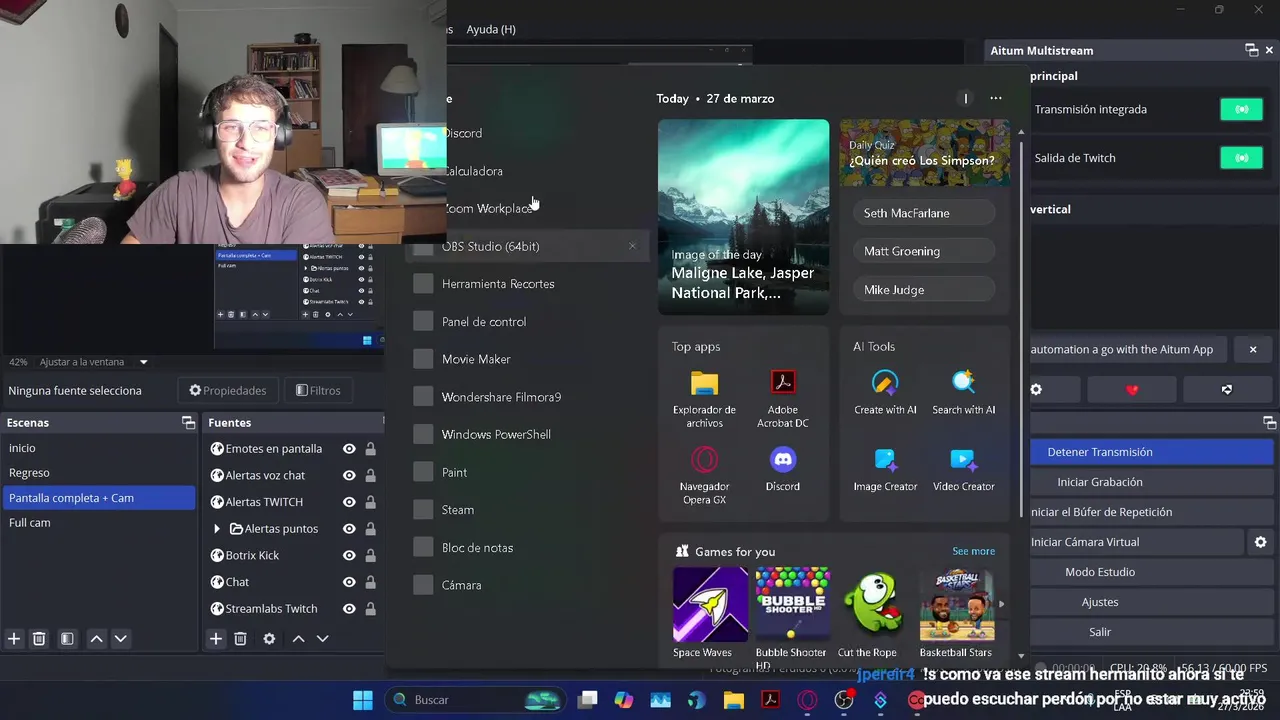Toggle the Salida de Twitch output
Screen dimensions: 1280x720
1241,158
